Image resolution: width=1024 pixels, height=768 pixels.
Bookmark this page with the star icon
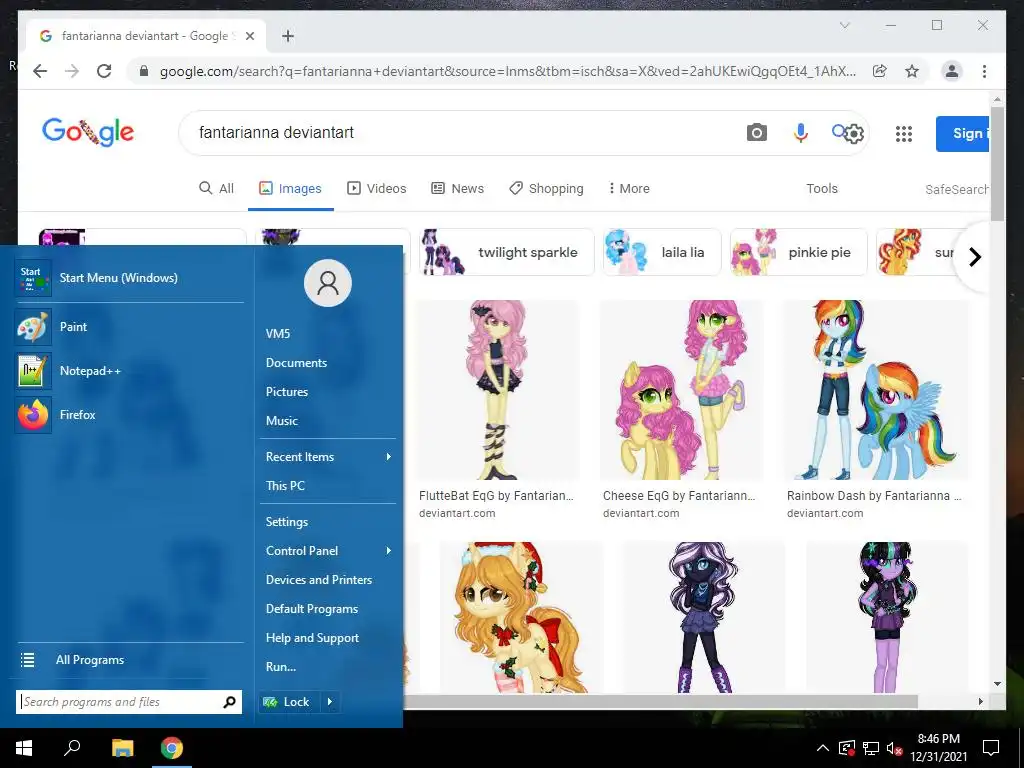(x=912, y=71)
